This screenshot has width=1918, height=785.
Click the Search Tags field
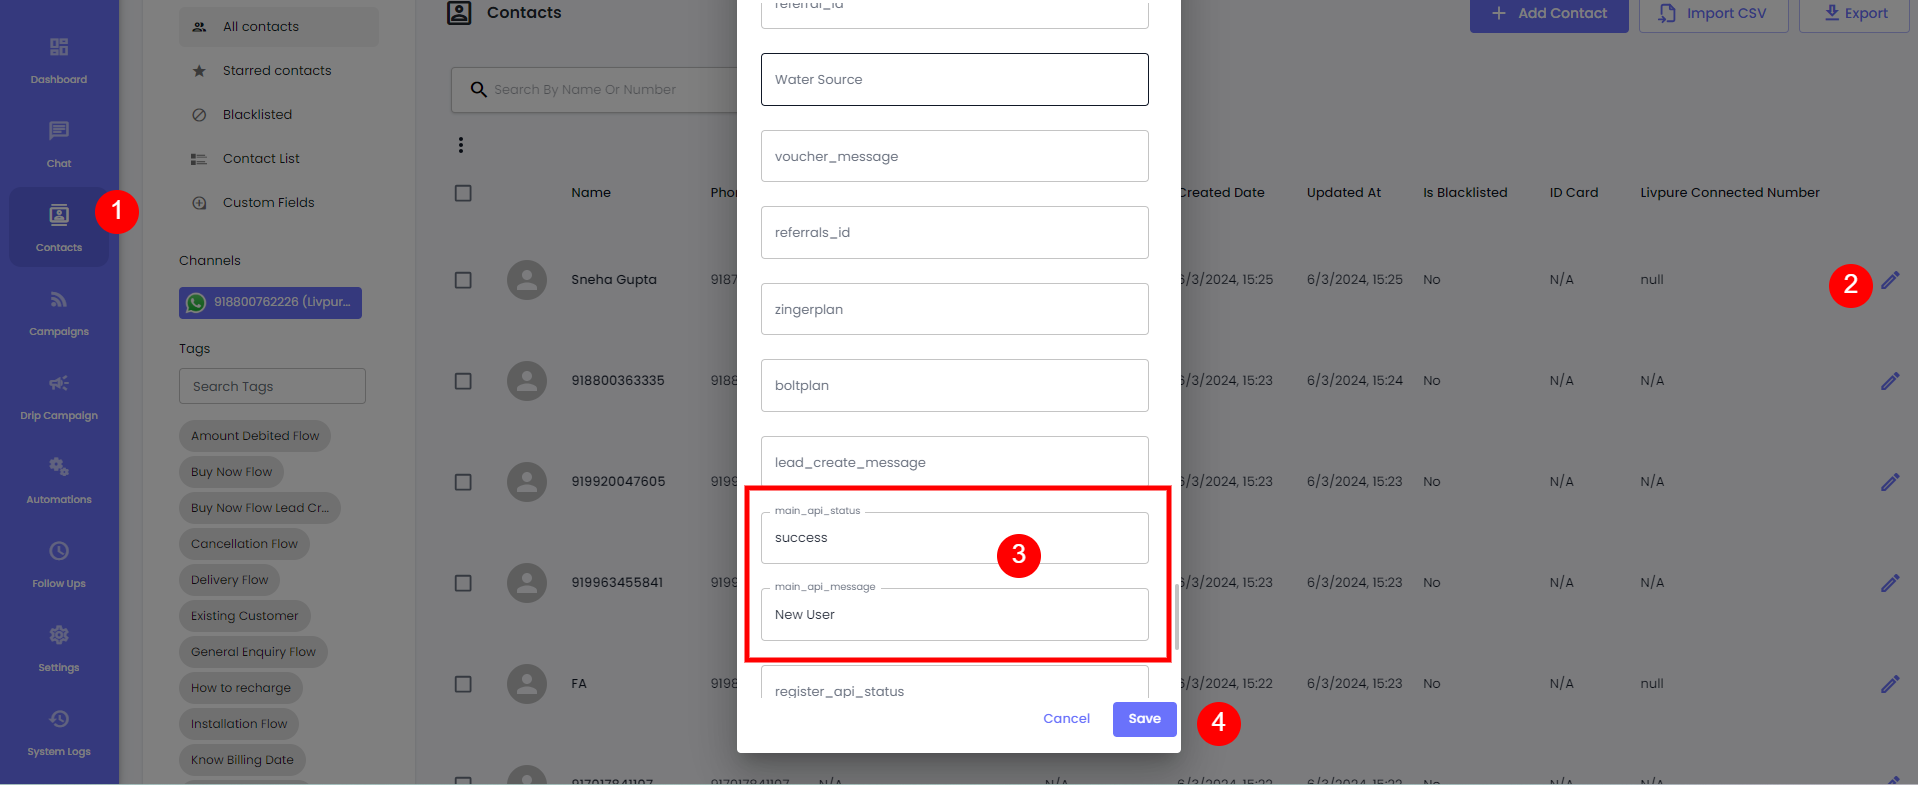[x=272, y=386]
